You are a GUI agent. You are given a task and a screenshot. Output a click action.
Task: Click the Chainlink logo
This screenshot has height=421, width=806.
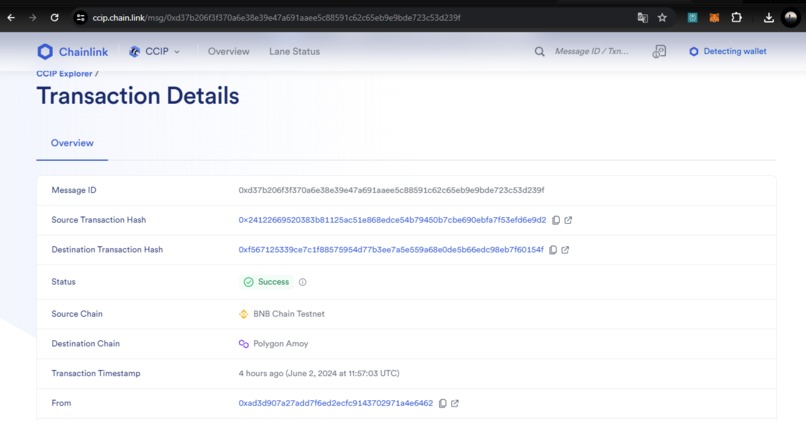[x=72, y=51]
